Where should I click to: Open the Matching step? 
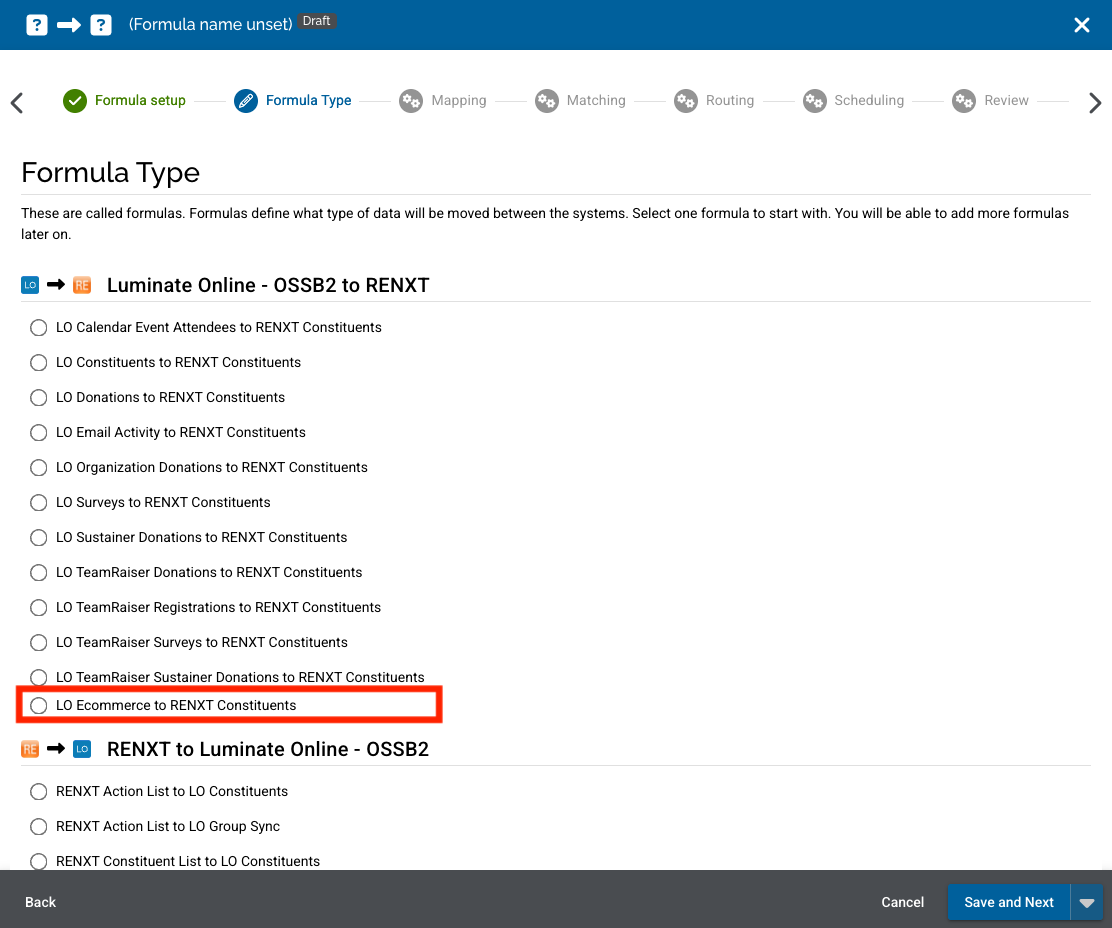[x=596, y=101]
